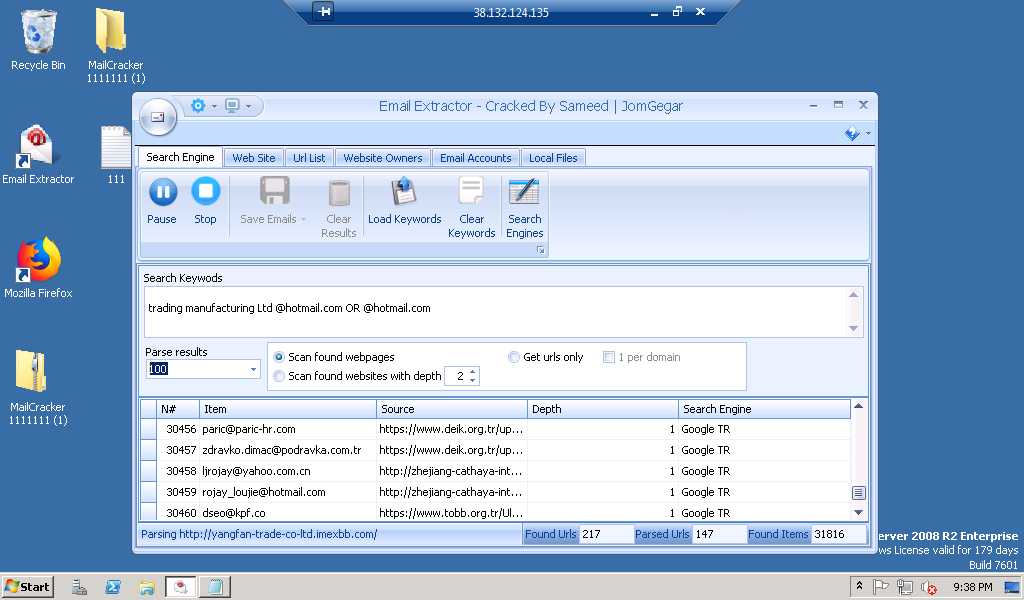Select the top MailCracker 1111111 (1) folder
This screenshot has width=1024, height=600.
pos(116,46)
